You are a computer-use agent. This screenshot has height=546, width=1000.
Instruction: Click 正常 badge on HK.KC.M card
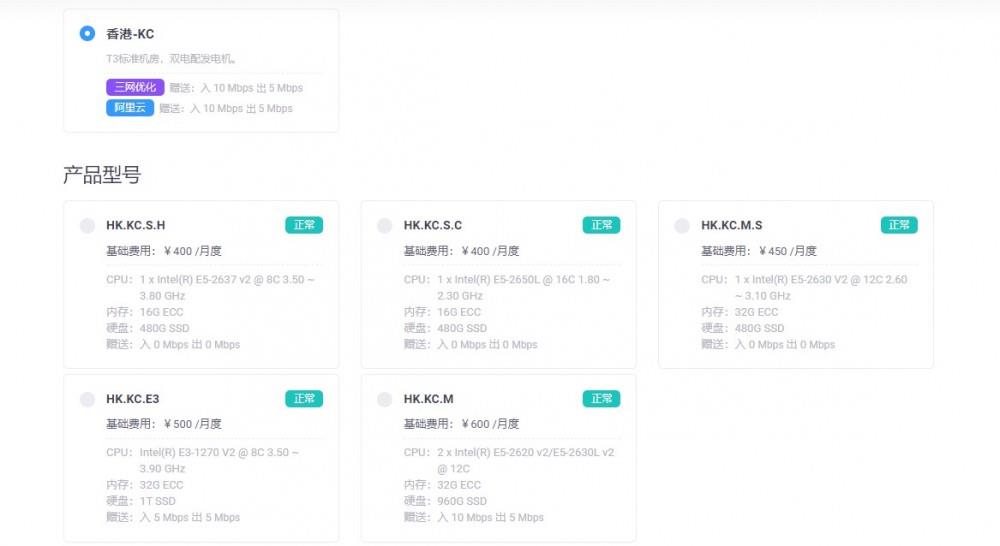[x=601, y=398]
